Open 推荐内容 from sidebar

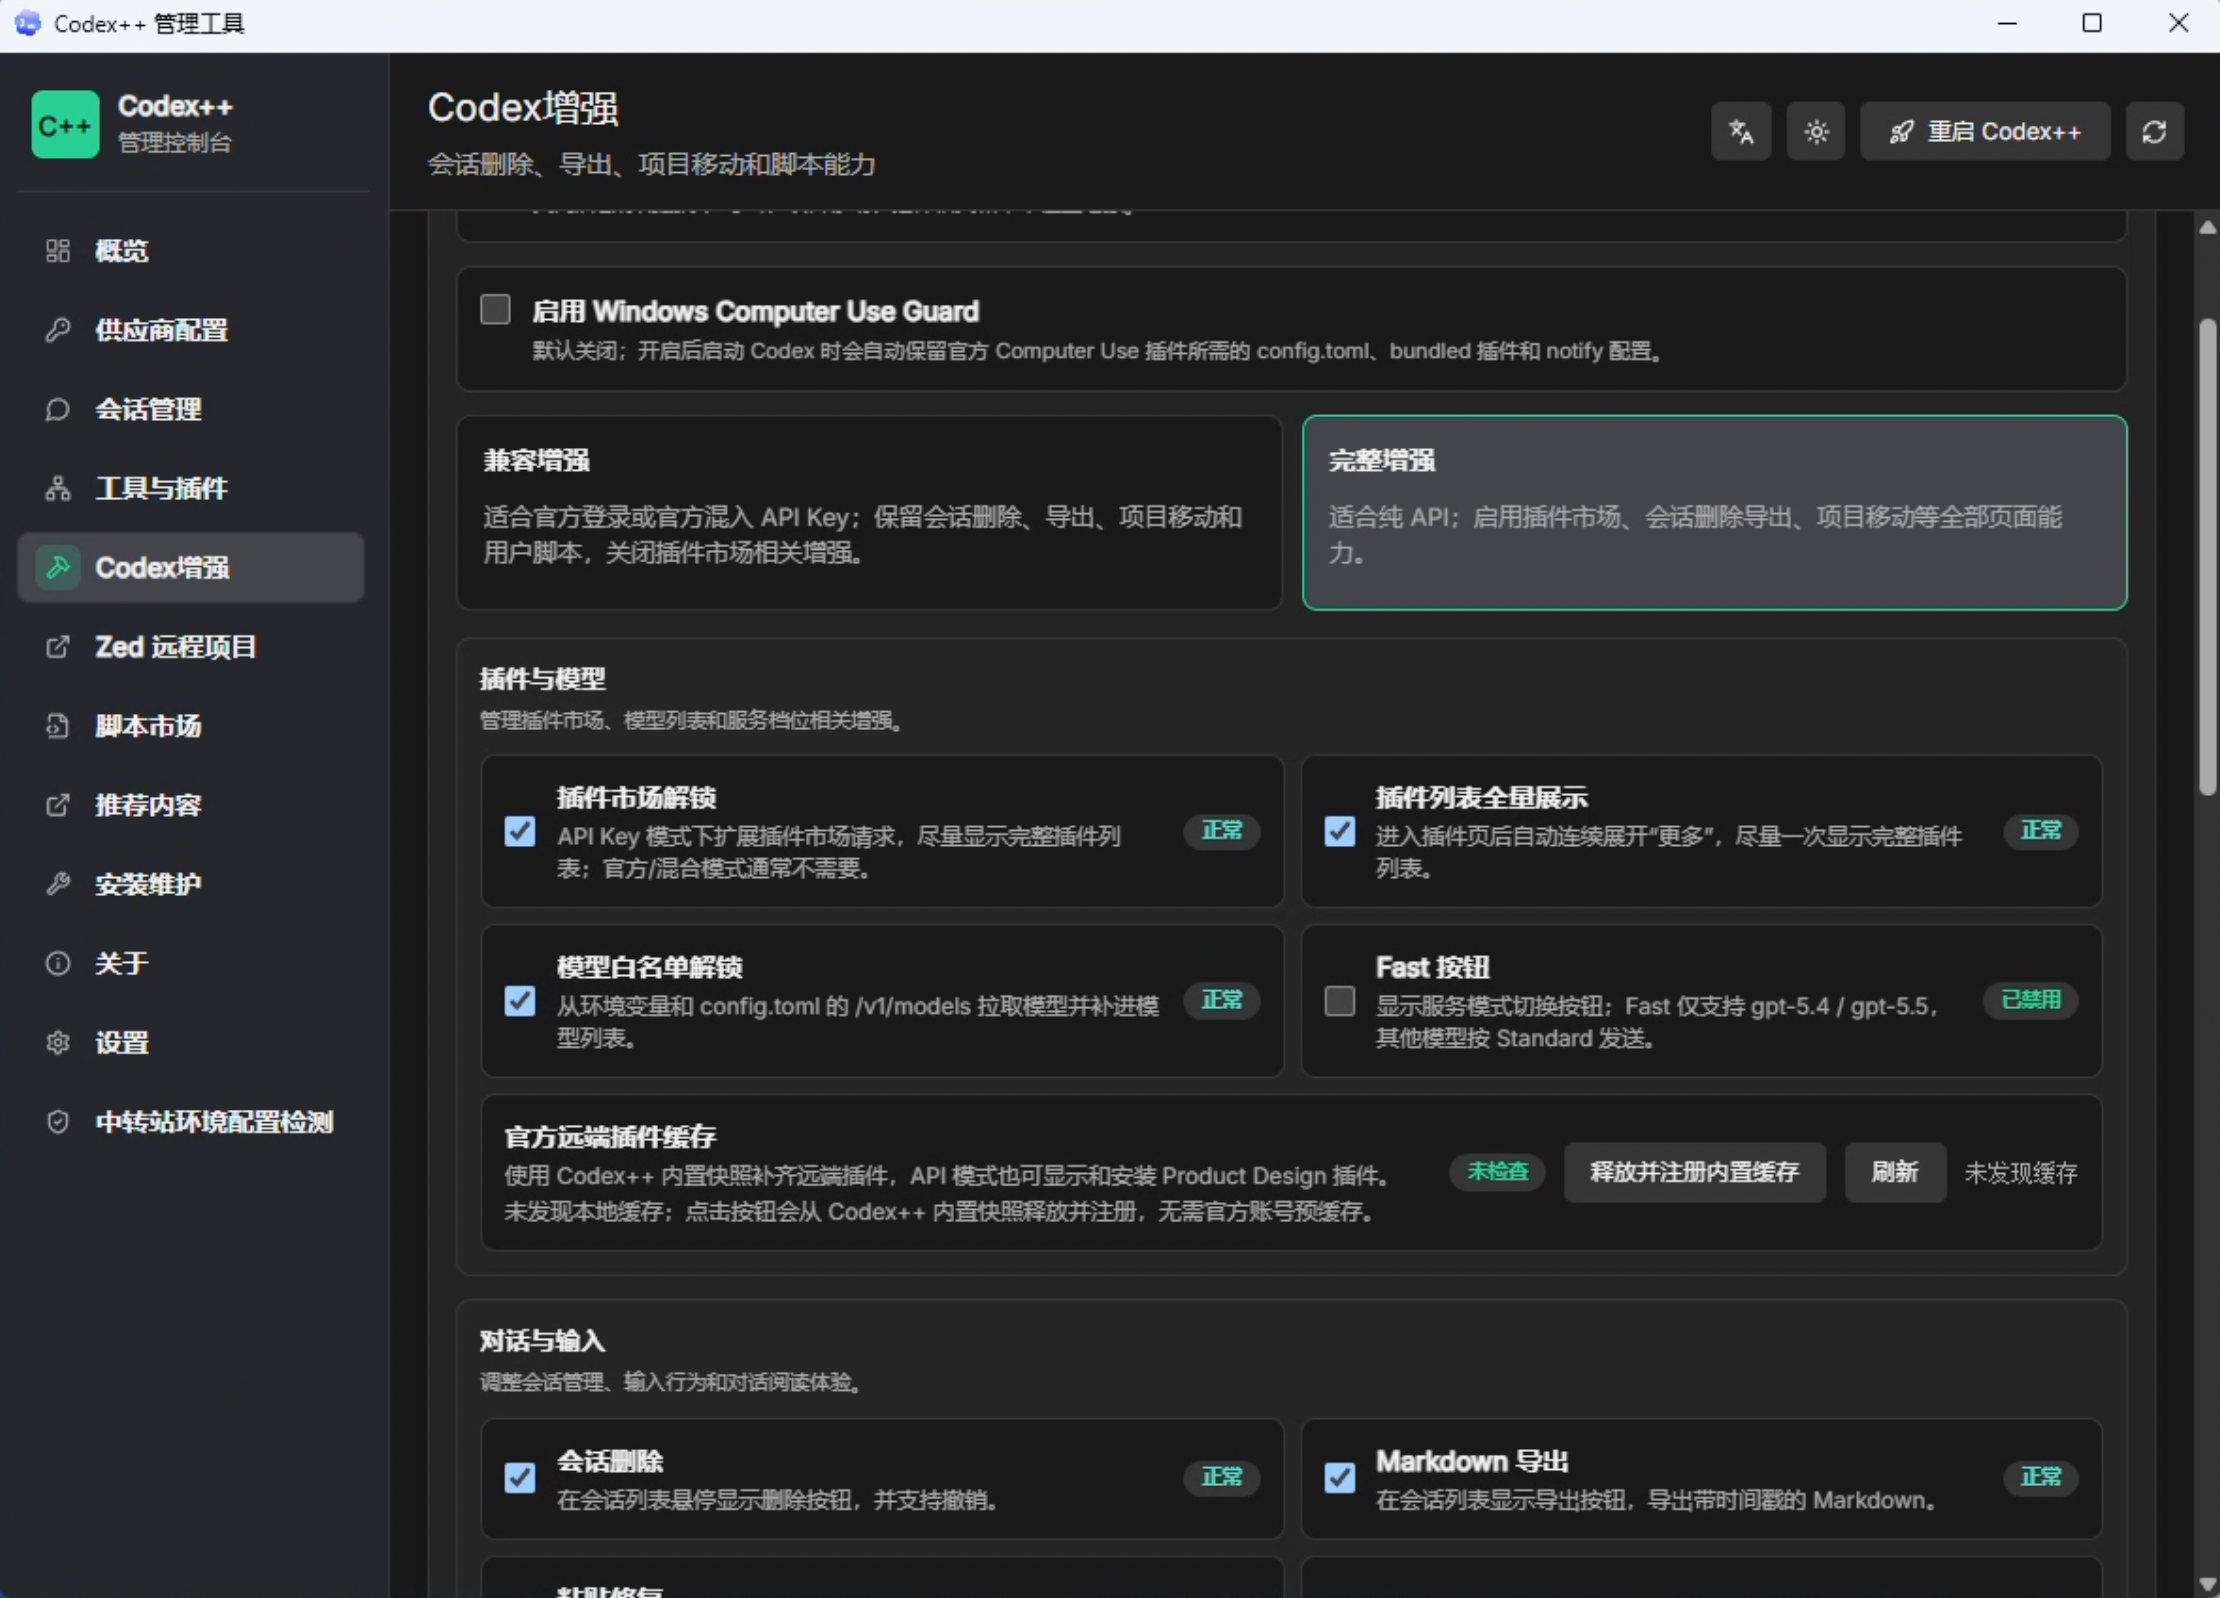191,805
